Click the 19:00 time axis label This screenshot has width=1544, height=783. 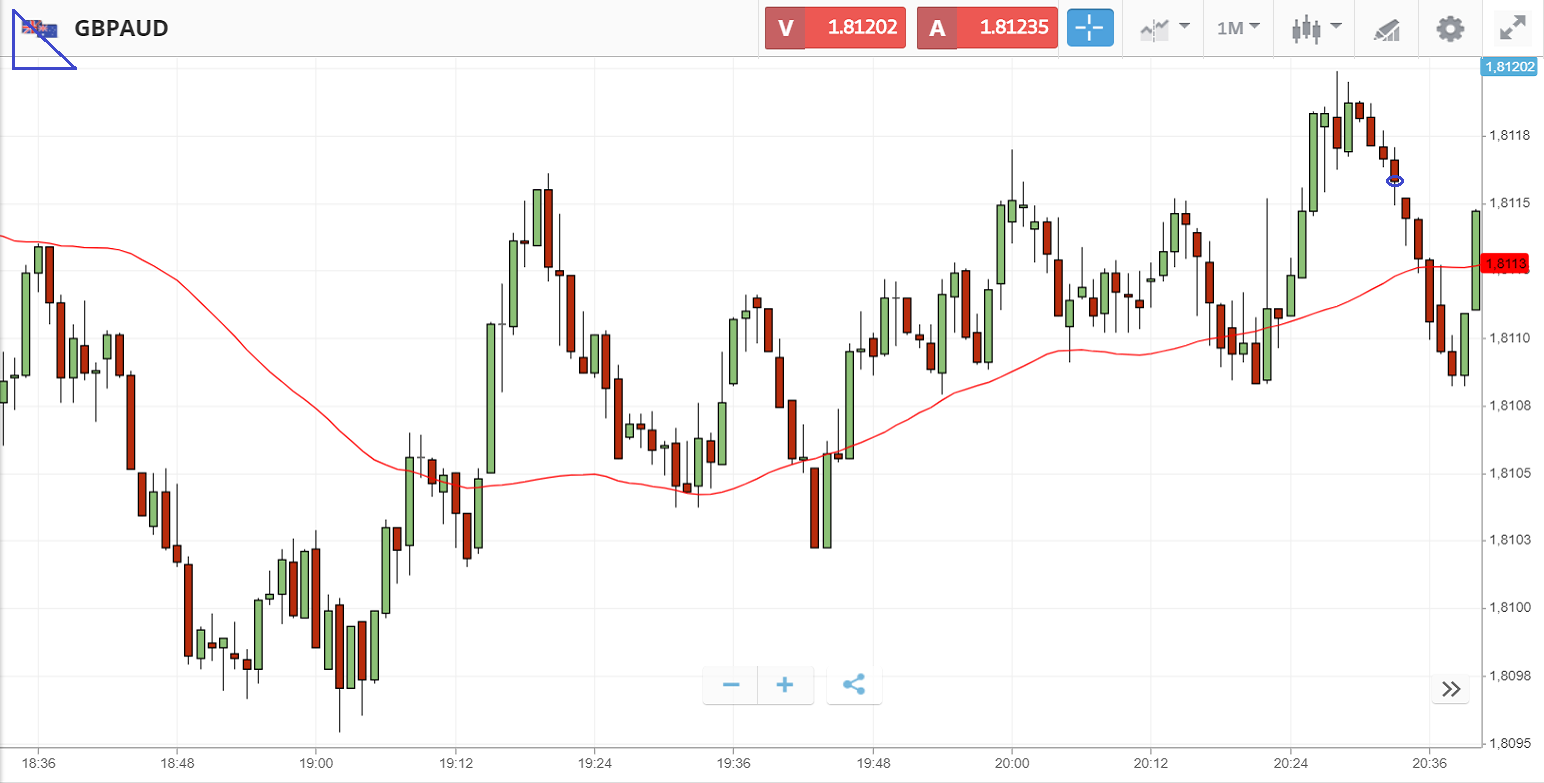coord(315,762)
